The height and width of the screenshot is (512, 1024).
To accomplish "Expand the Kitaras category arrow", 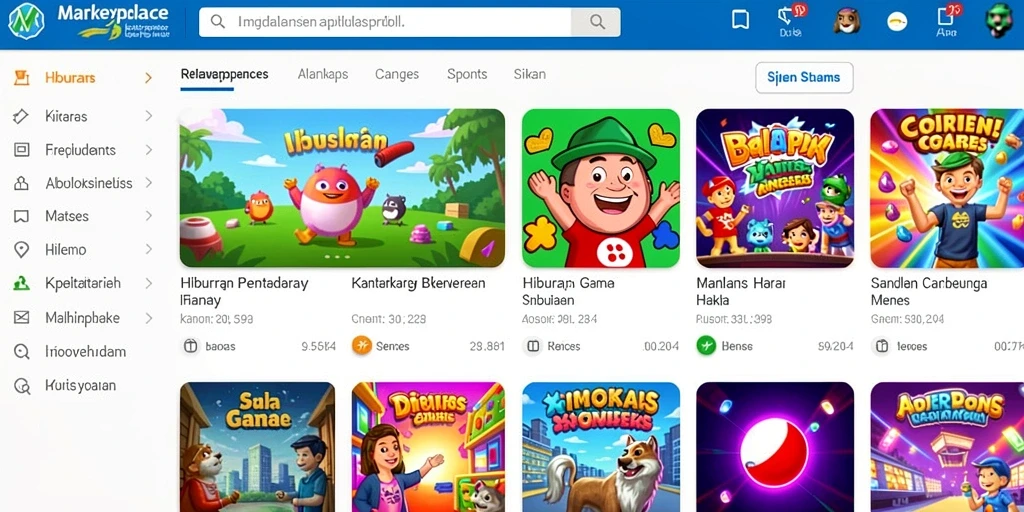I will coord(148,116).
